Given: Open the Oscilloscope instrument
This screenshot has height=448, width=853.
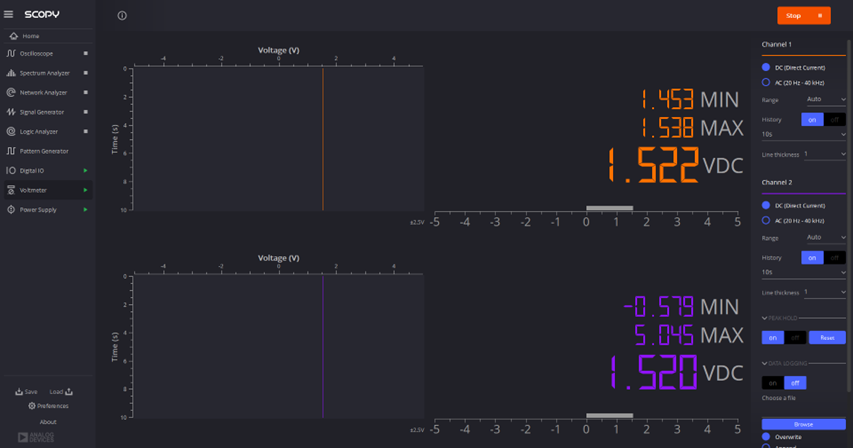Looking at the screenshot, I should tap(36, 53).
